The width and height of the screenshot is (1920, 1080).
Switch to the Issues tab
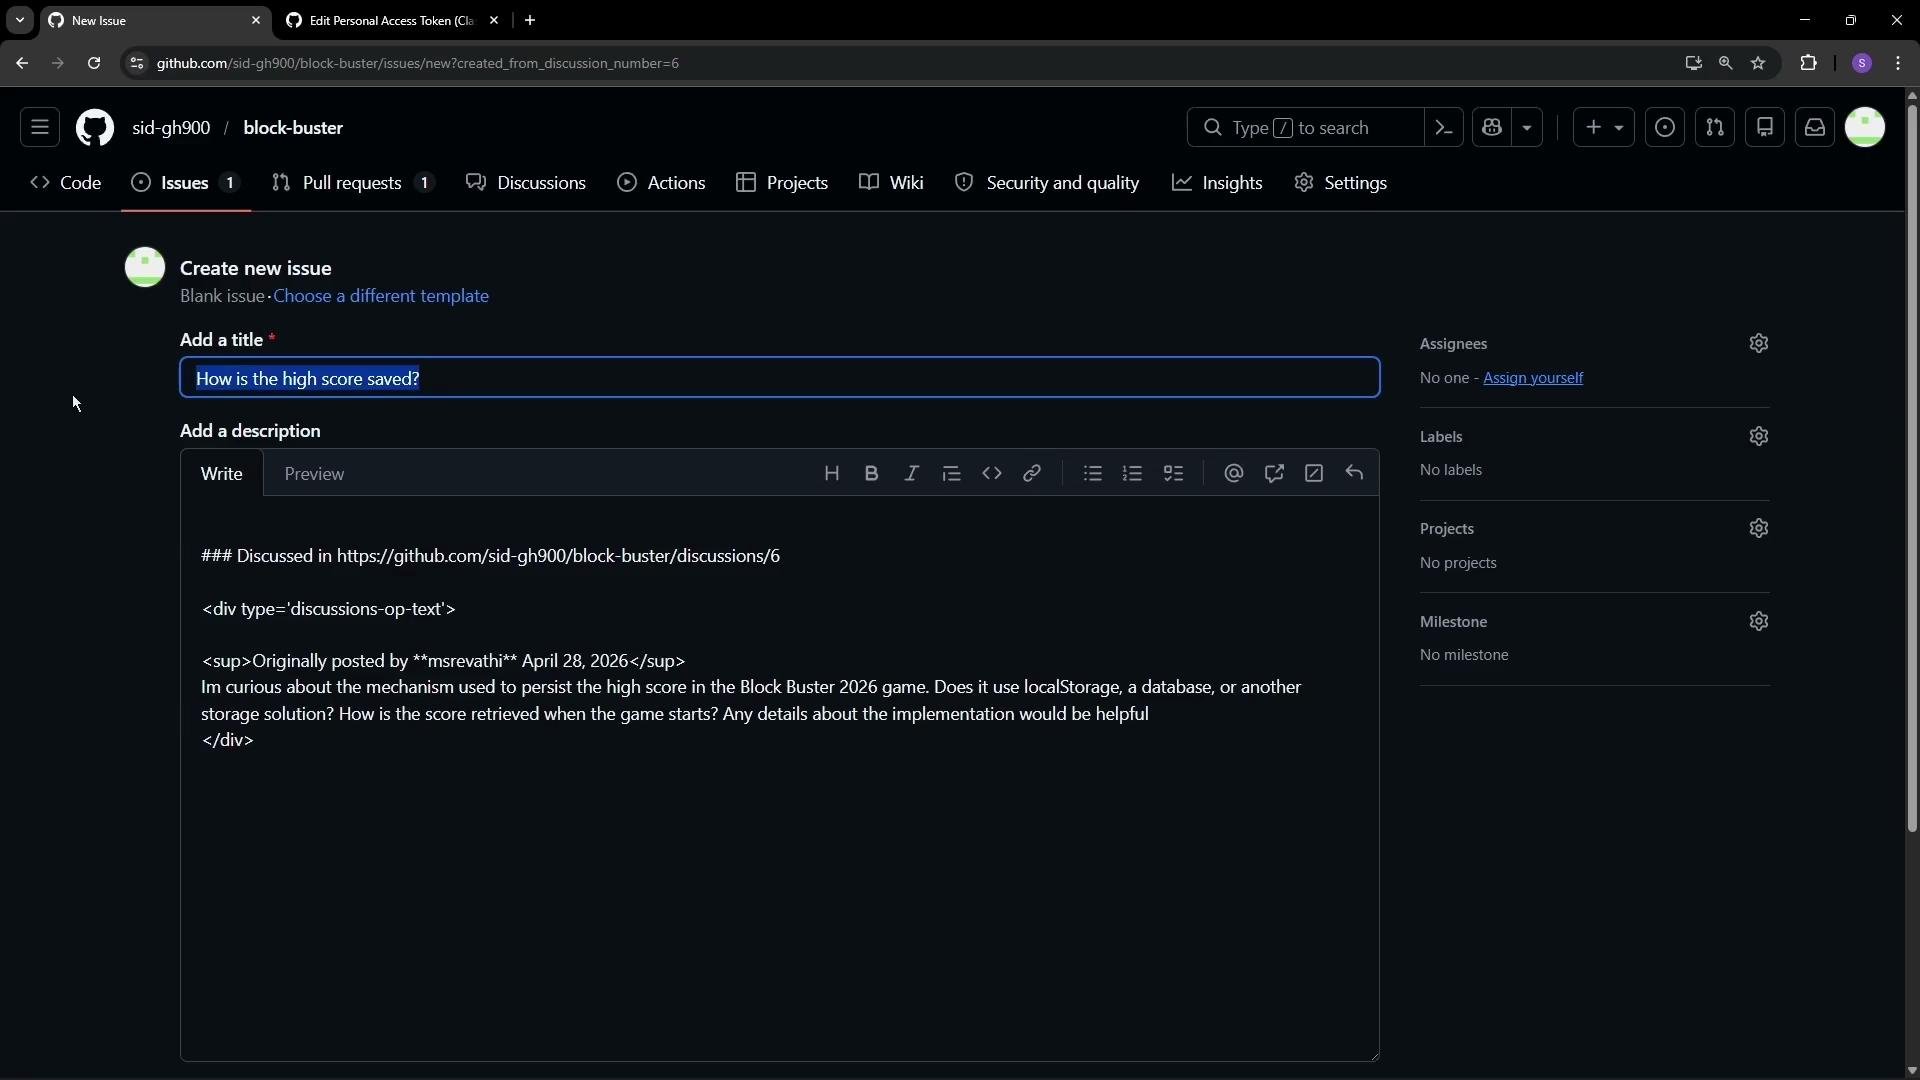[186, 183]
